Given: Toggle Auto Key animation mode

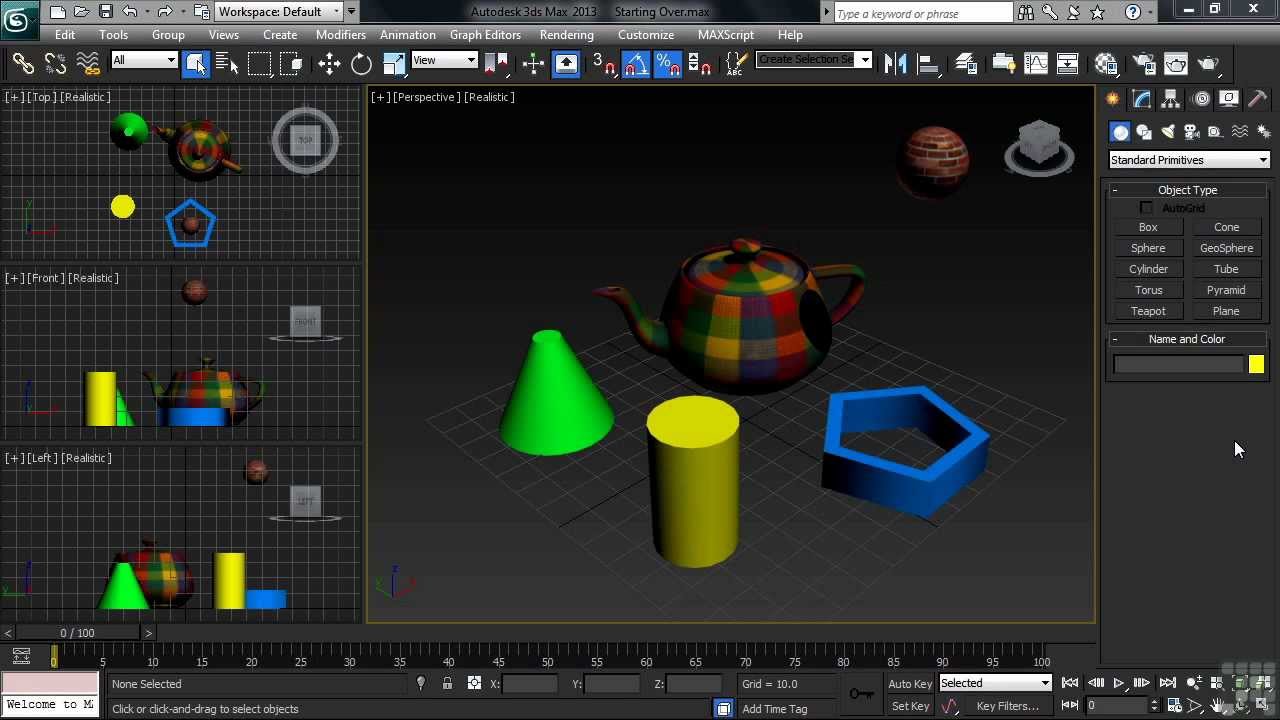Looking at the screenshot, I should [x=910, y=684].
